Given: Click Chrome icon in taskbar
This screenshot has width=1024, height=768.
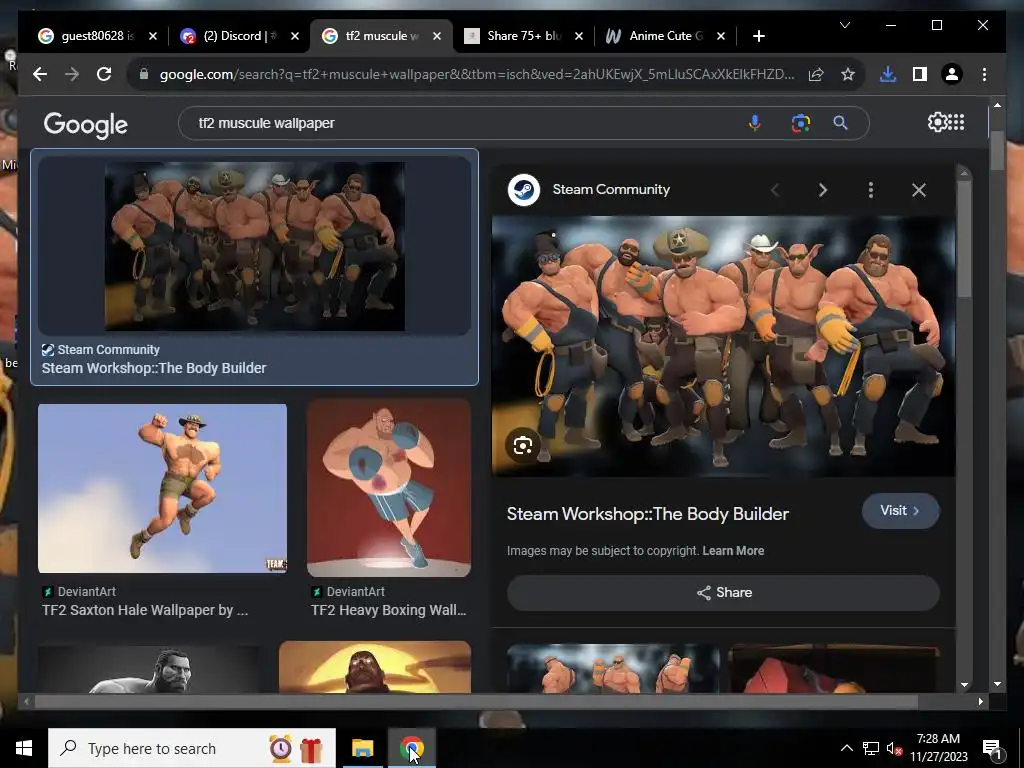Looking at the screenshot, I should (411, 748).
